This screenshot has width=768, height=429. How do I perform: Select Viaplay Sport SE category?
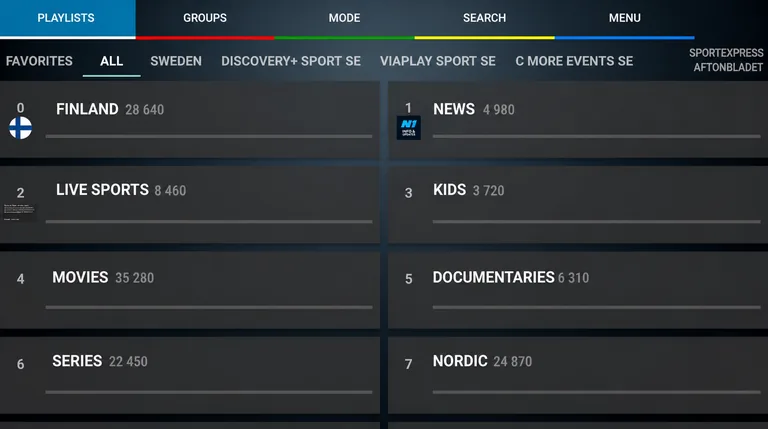pos(438,61)
